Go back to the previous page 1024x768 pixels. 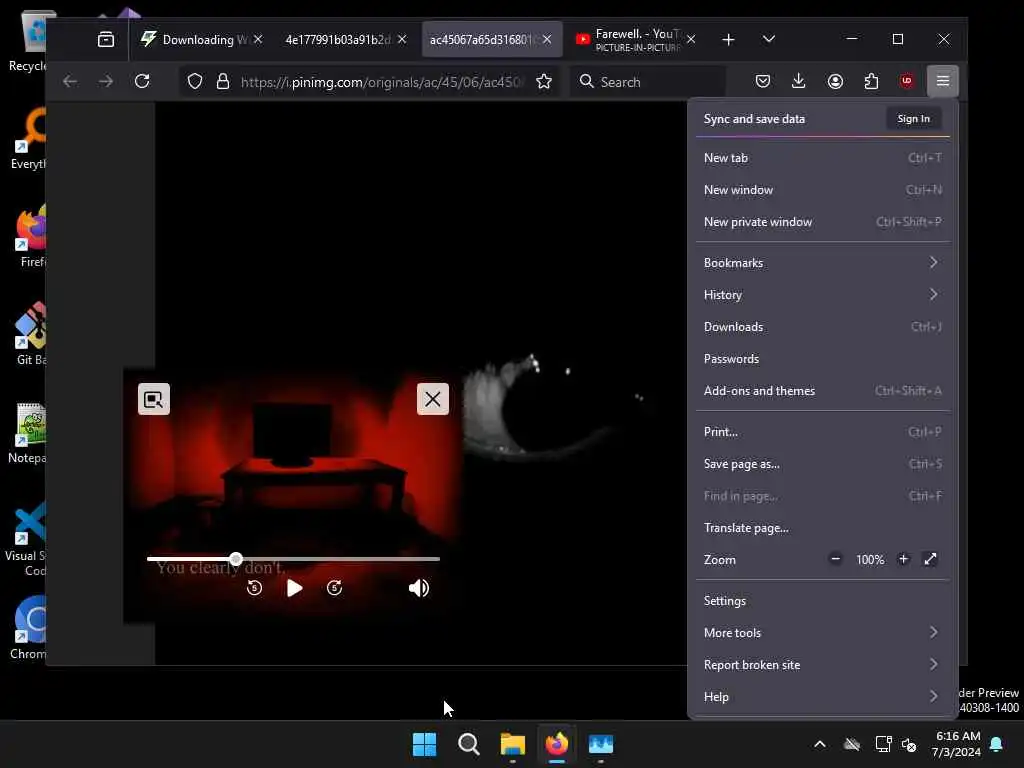(70, 81)
